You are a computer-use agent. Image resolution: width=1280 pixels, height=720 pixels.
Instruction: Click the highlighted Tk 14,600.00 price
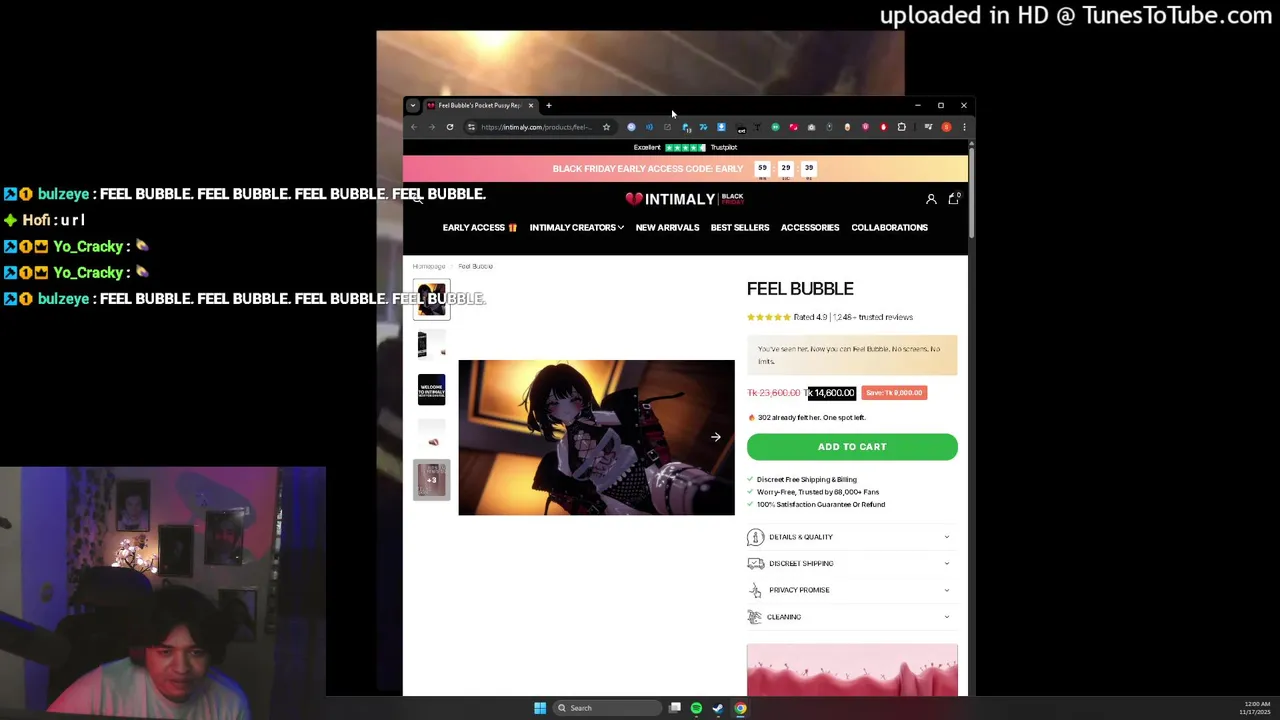831,393
